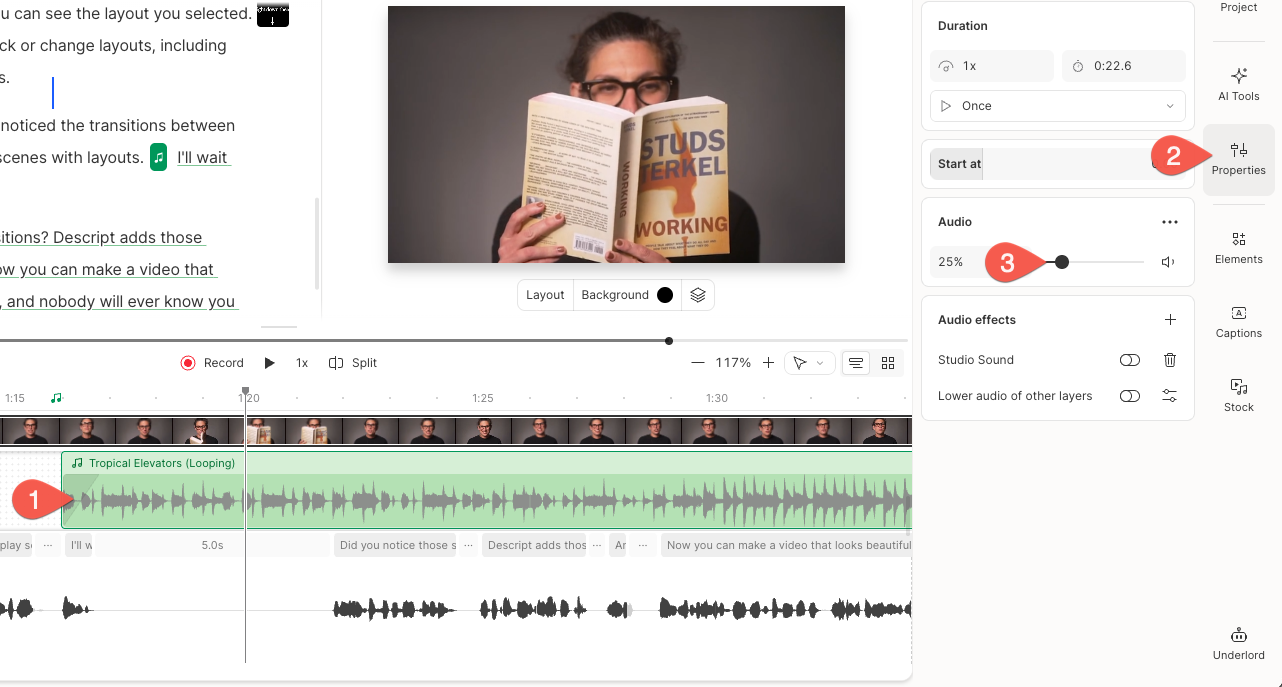
Task: Open the Captions panel
Action: [1238, 321]
